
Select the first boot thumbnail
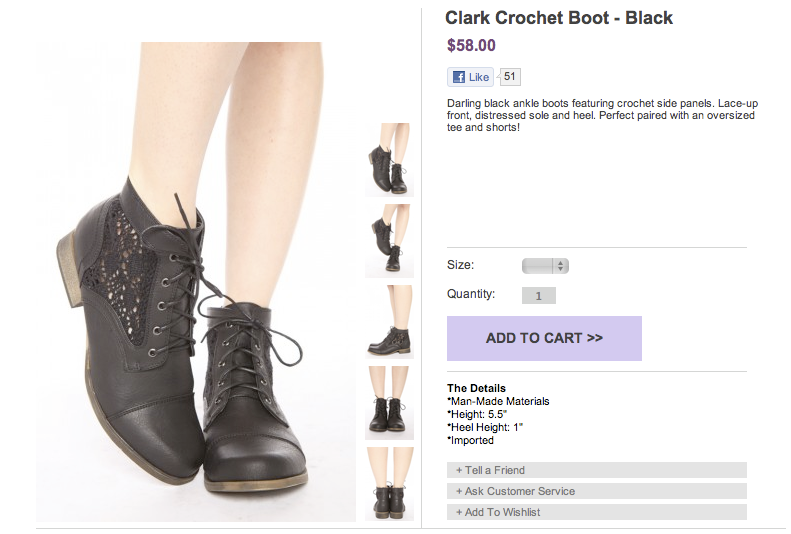[x=389, y=159]
